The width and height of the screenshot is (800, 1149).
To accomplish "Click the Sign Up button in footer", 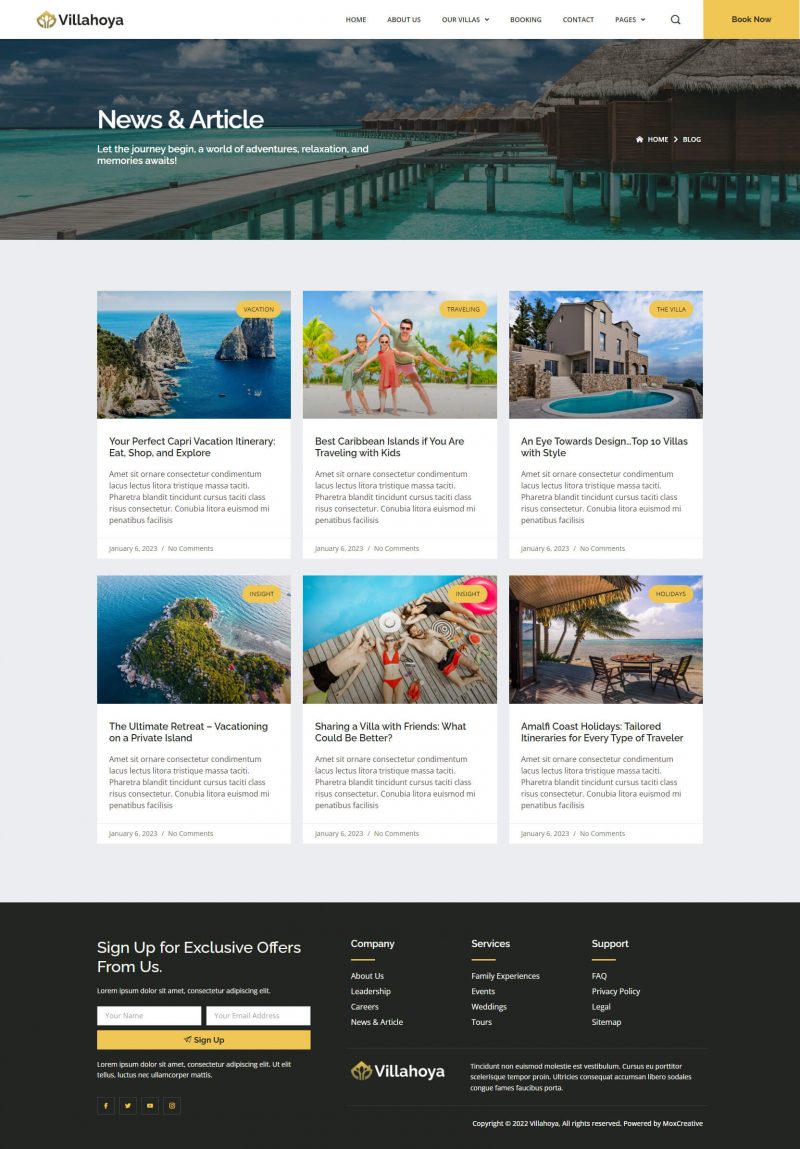I will pos(204,1040).
